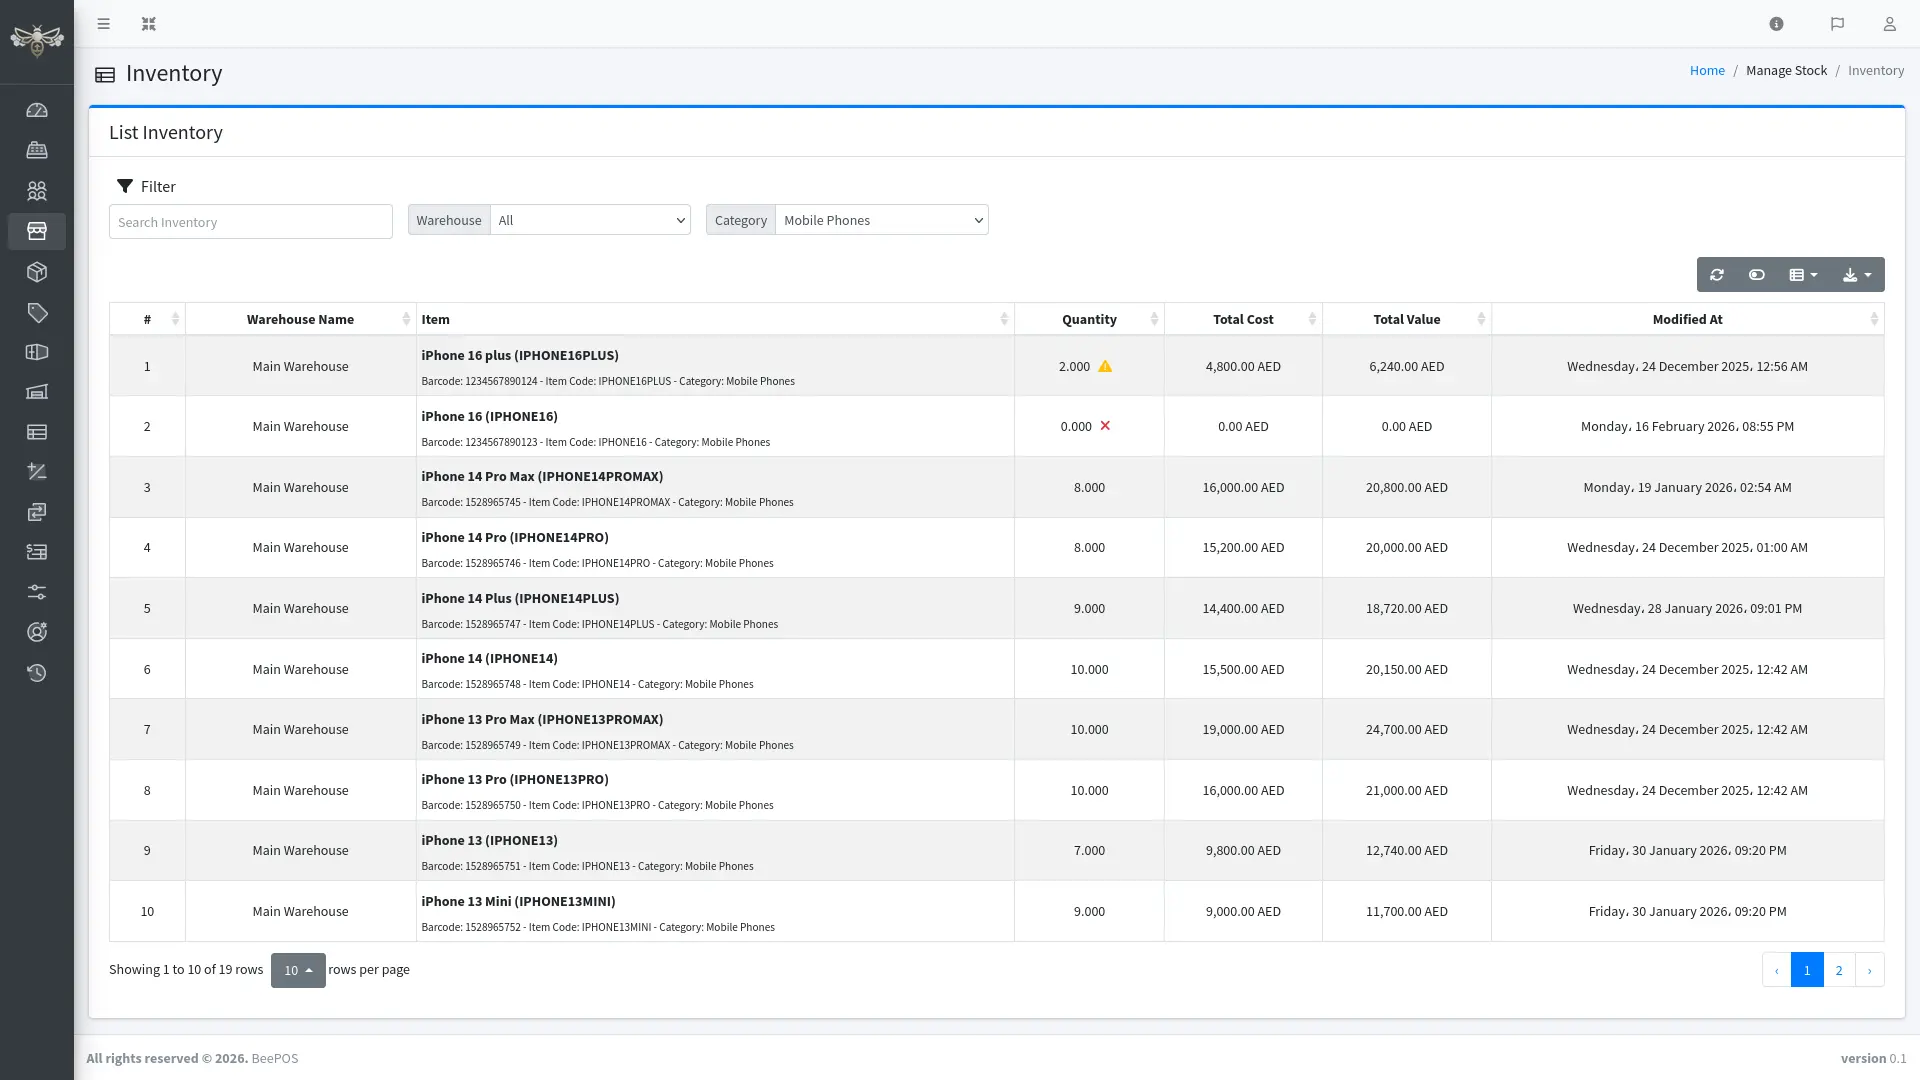Open the Customers section in the sidebar

tap(37, 191)
